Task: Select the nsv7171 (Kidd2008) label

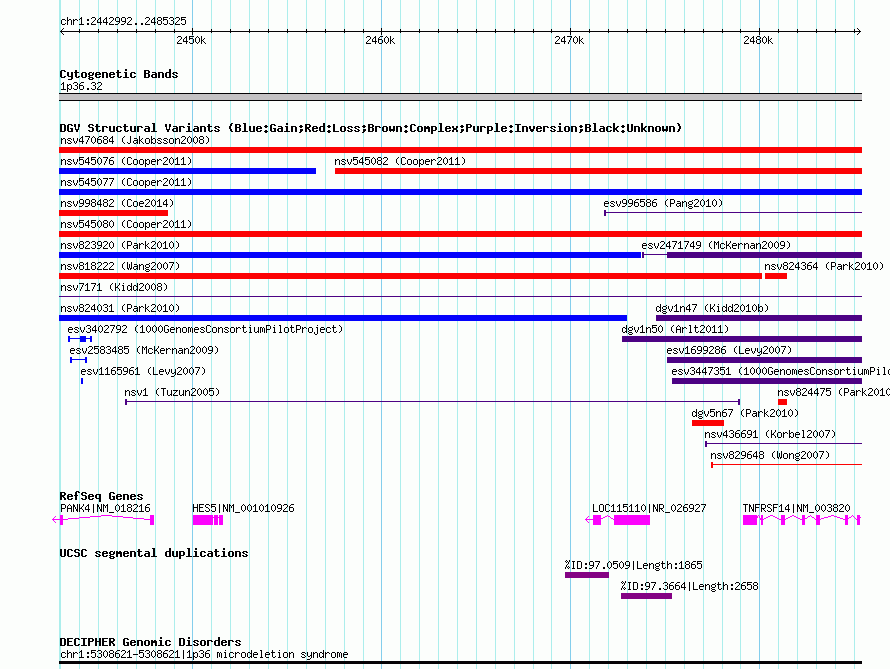Action: pos(114,287)
